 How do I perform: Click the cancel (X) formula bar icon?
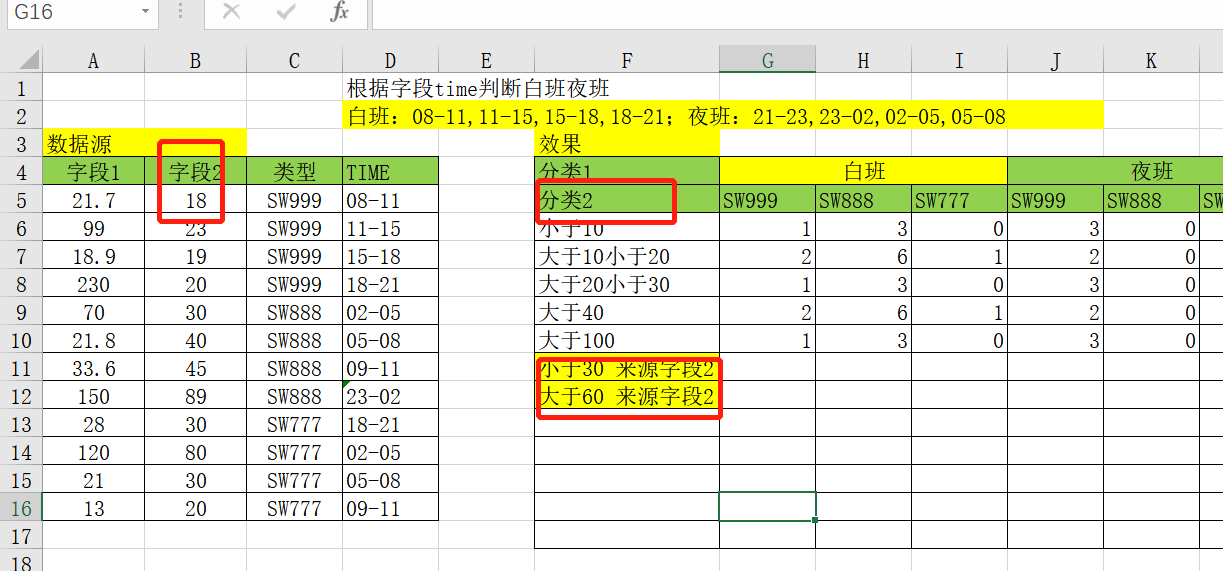(x=232, y=12)
